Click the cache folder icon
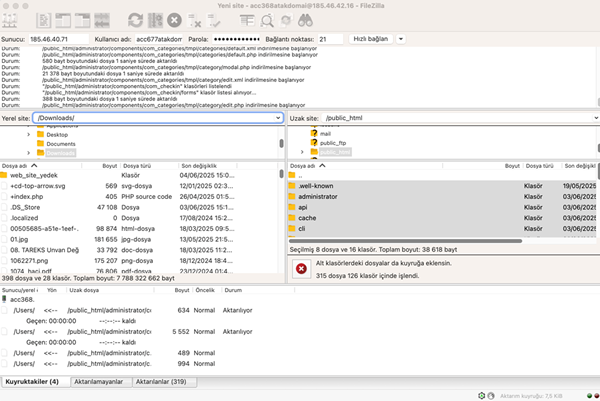 point(292,218)
